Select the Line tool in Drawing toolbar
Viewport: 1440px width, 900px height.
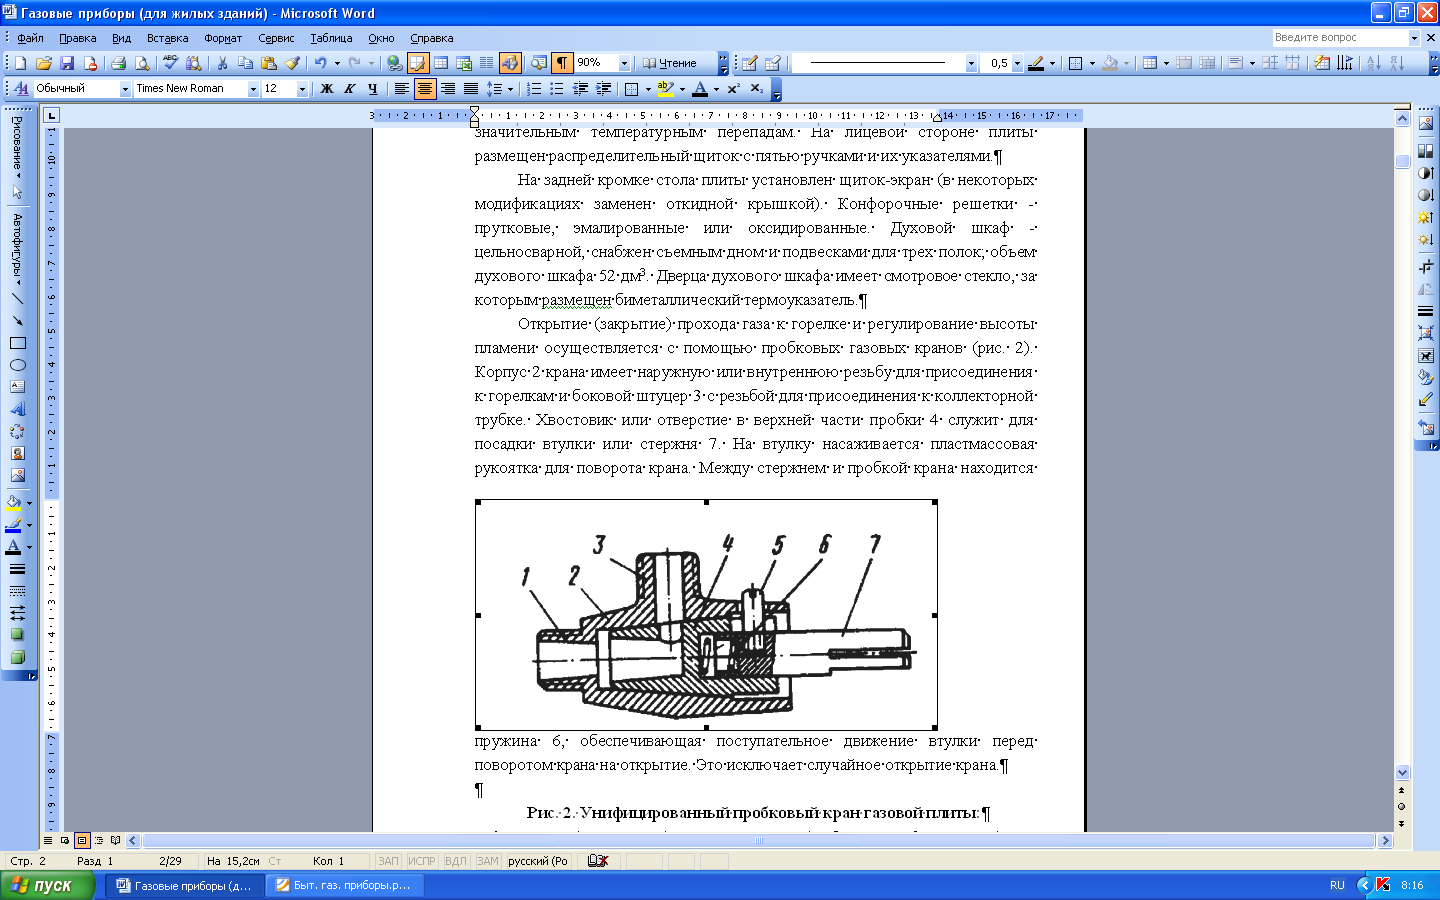[17, 298]
